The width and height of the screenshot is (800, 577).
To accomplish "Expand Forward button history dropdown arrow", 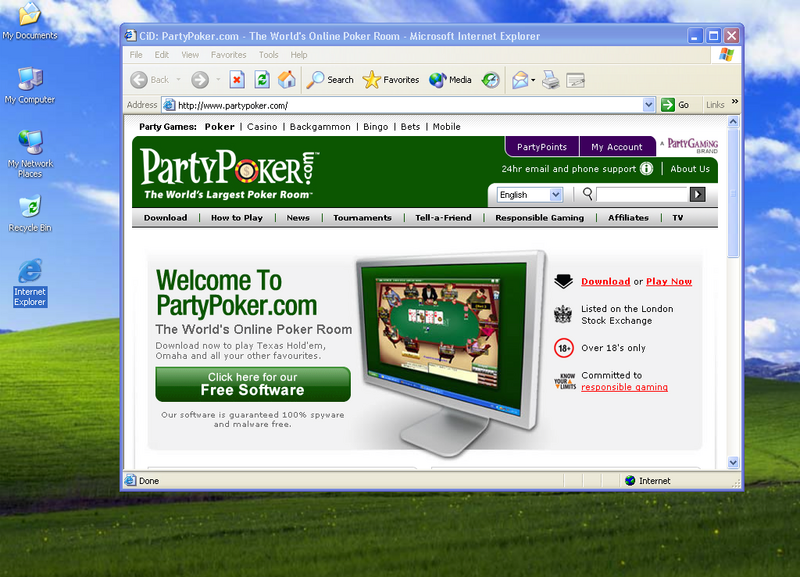I will (x=218, y=80).
